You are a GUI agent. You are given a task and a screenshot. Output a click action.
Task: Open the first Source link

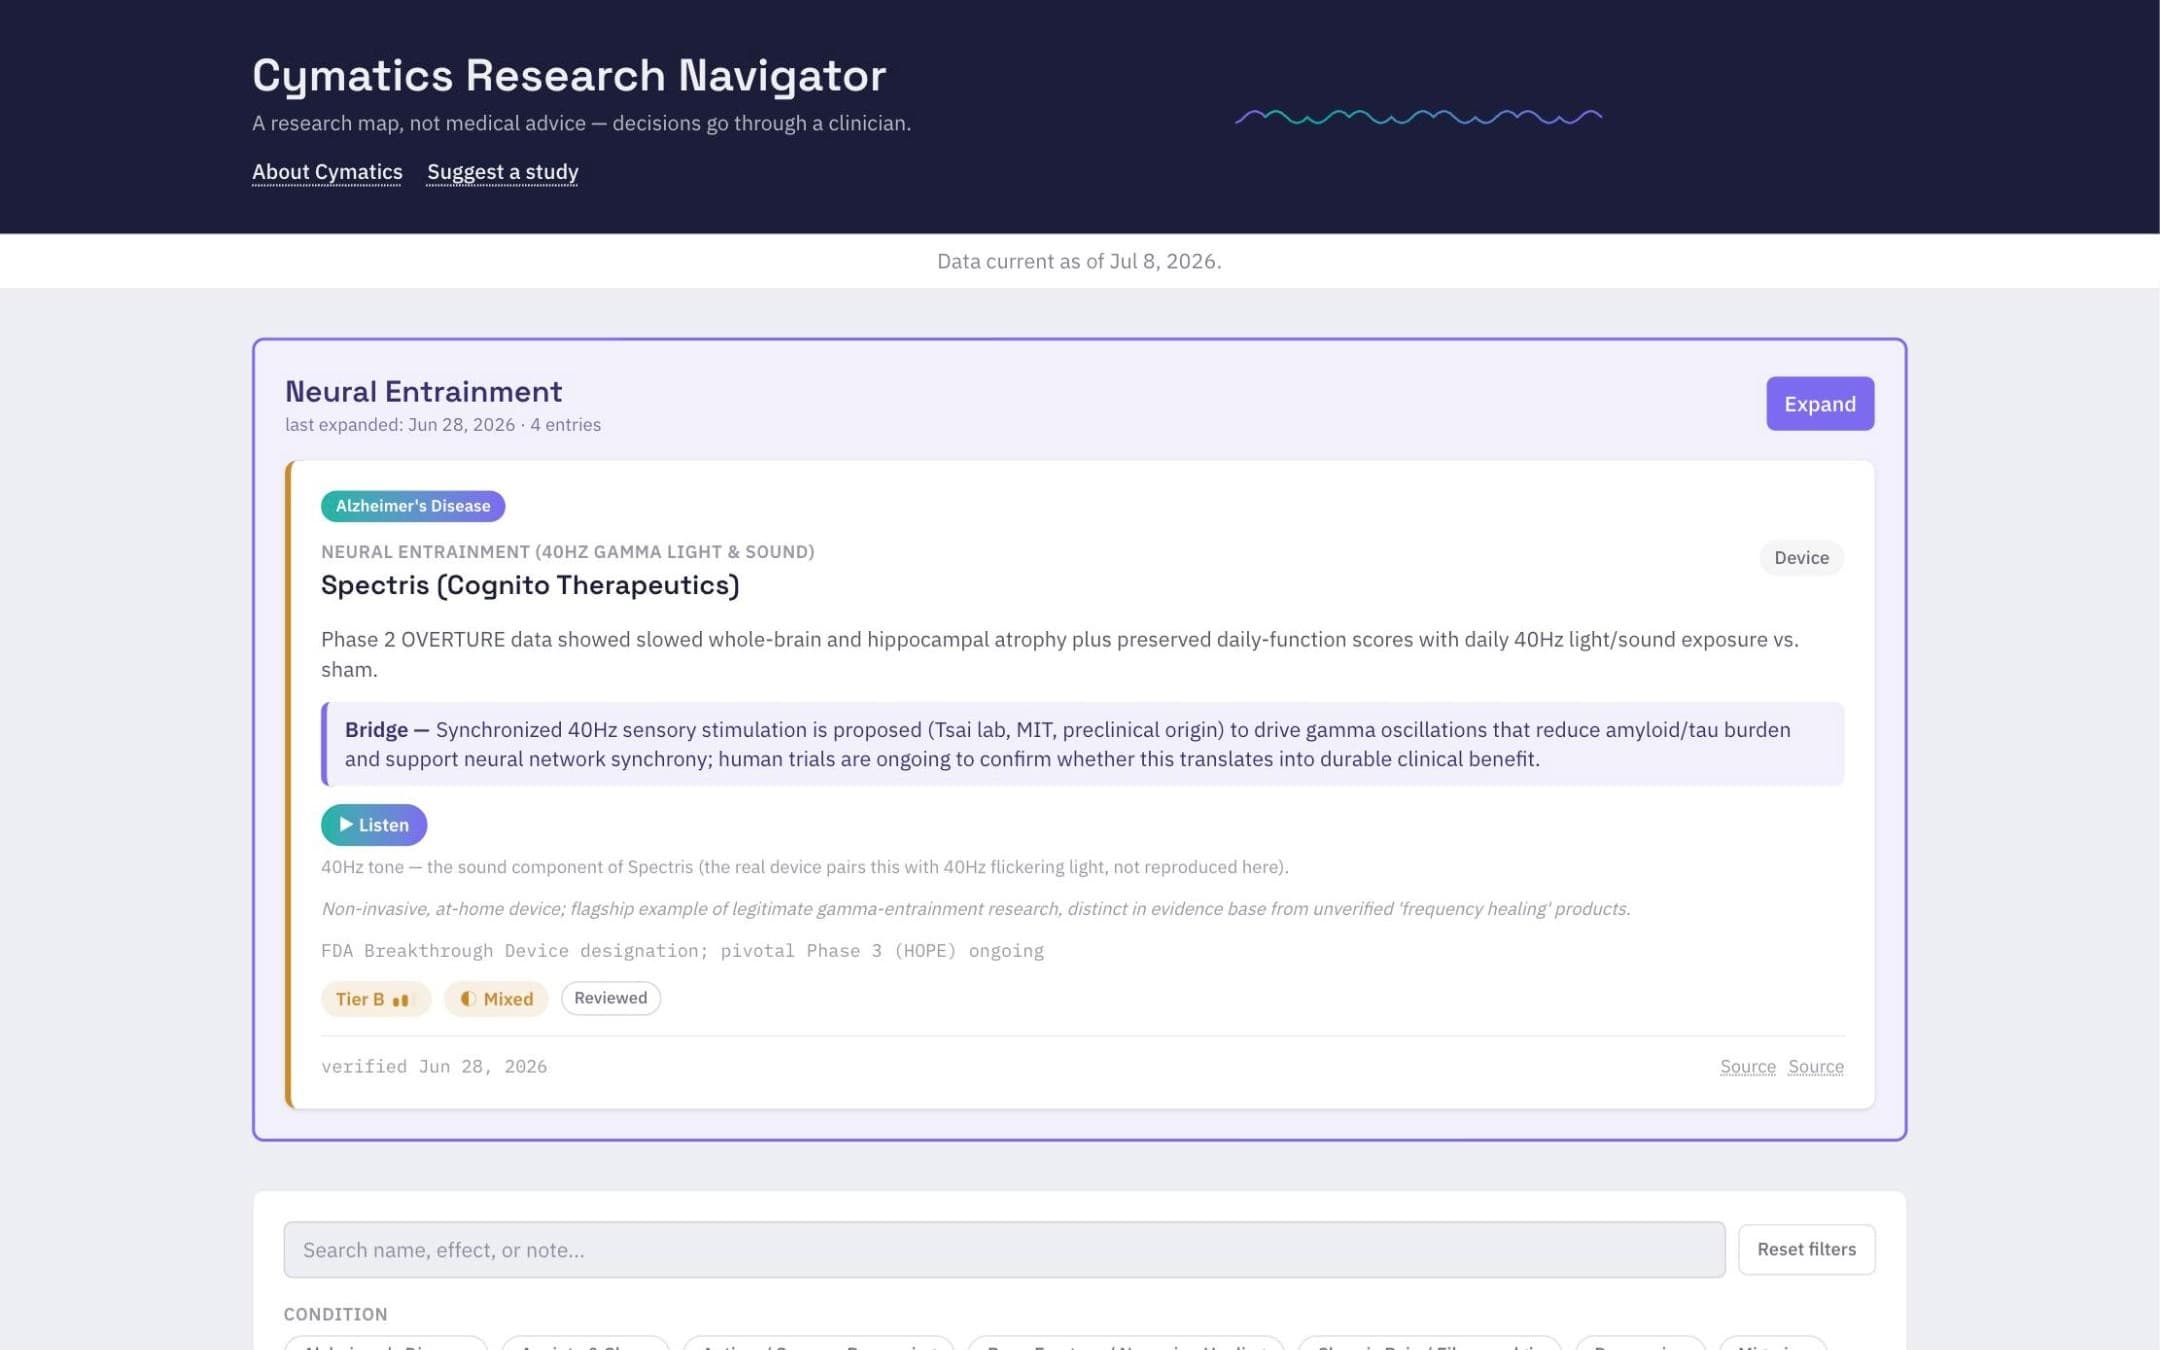point(1747,1067)
